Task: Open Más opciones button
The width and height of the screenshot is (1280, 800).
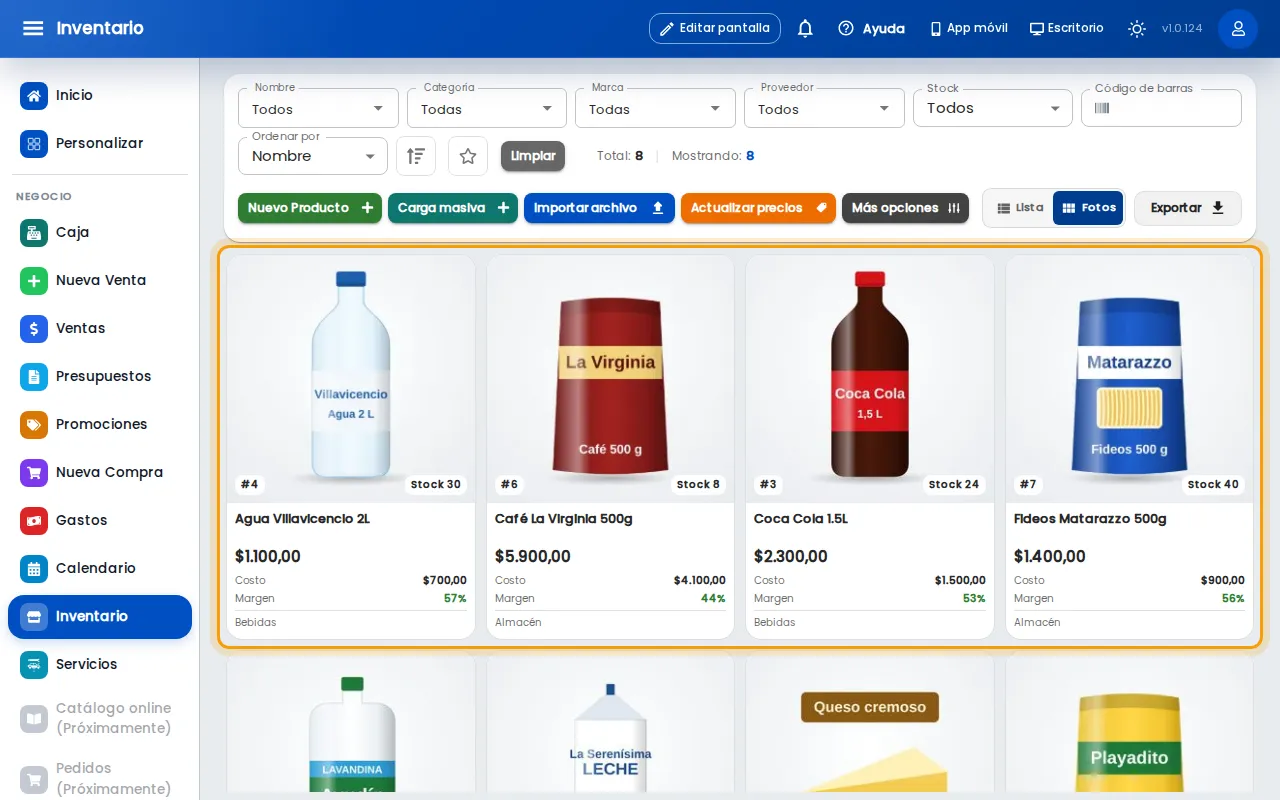Action: pos(905,208)
